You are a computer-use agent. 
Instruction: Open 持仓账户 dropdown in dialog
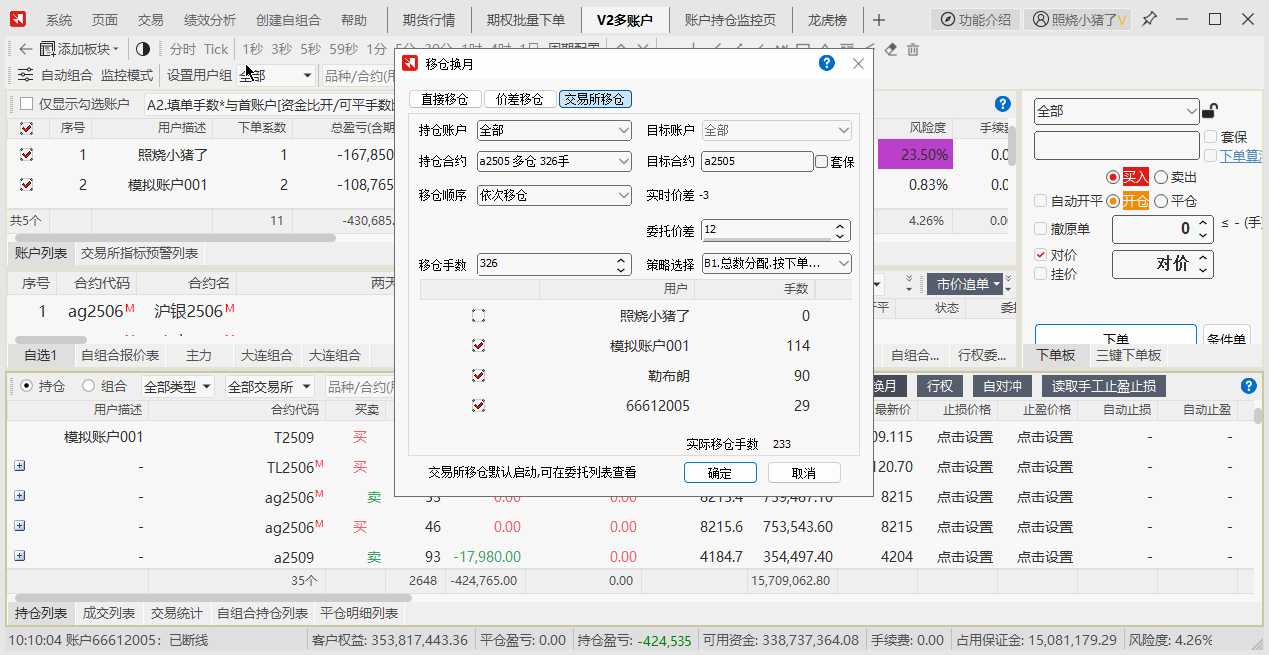(x=555, y=130)
